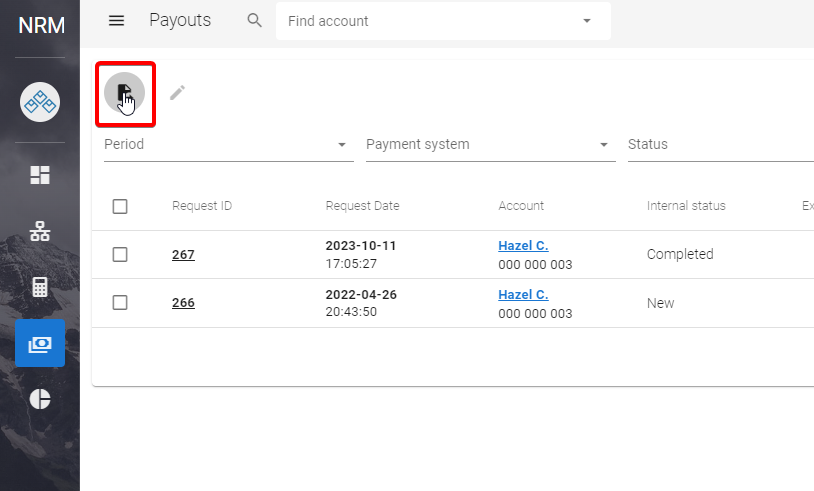
Task: Click the export file icon button
Action: click(125, 93)
